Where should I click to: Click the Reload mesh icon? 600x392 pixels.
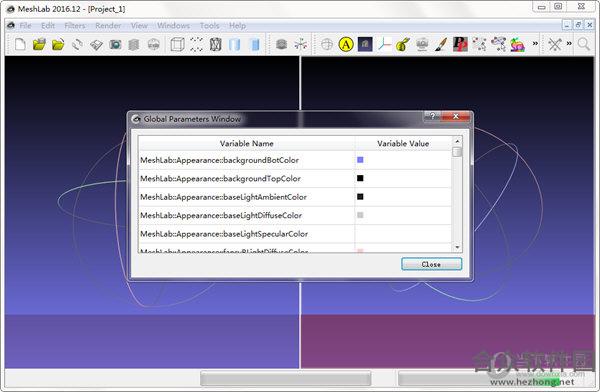click(x=77, y=44)
